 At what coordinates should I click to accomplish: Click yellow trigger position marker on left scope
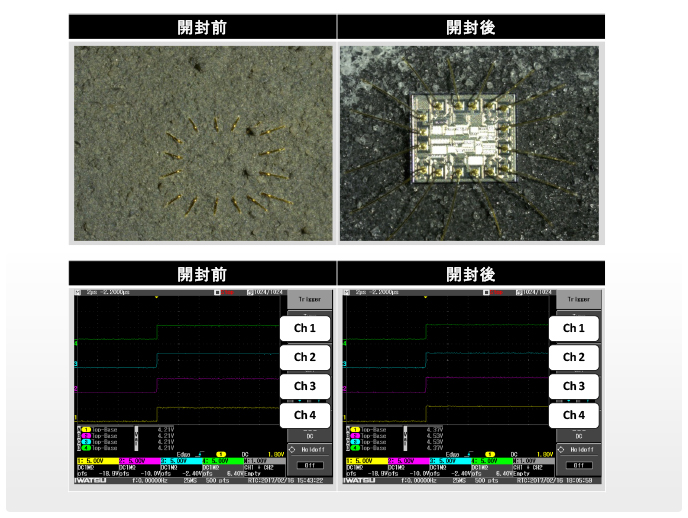click(157, 297)
